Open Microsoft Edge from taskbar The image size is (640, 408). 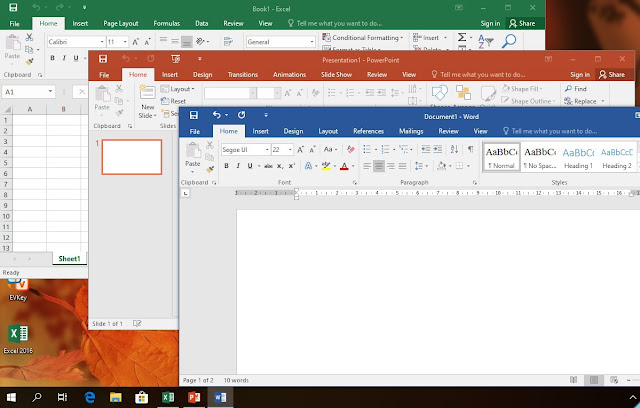tap(90, 397)
